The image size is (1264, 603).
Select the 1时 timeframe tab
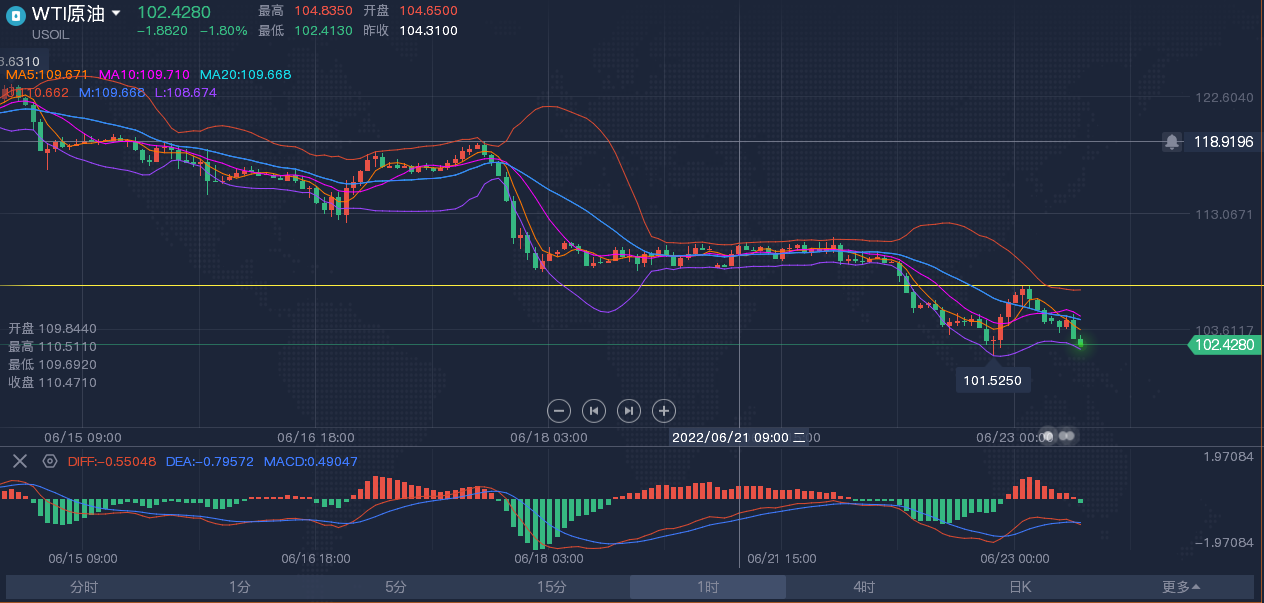708,587
